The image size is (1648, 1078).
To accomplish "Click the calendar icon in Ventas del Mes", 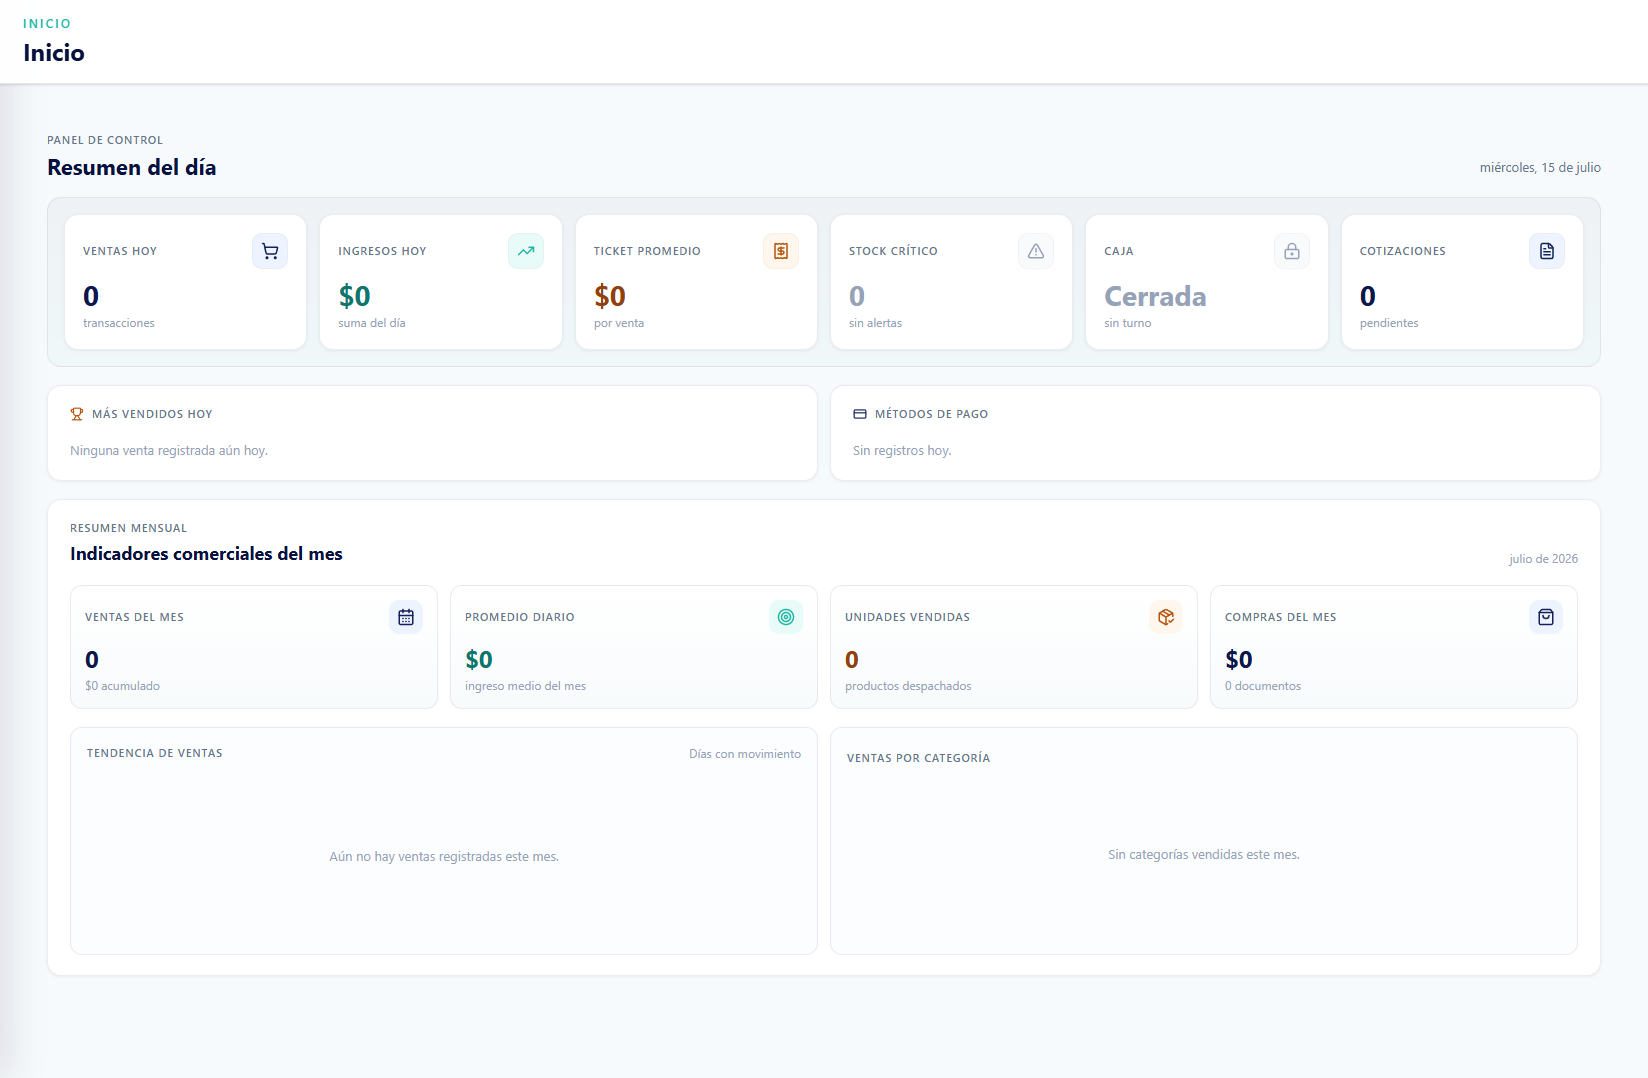I will coord(406,617).
